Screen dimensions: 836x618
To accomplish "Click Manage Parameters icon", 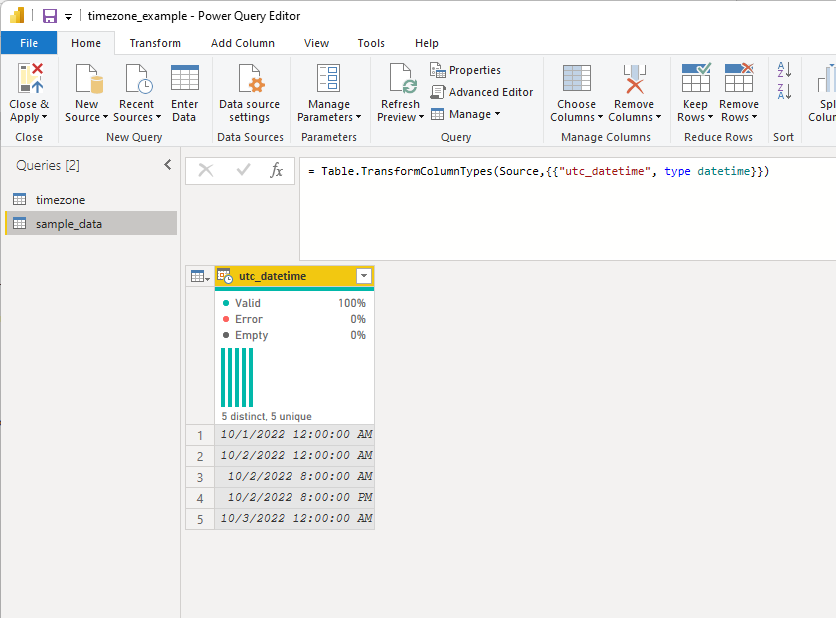I will (328, 78).
